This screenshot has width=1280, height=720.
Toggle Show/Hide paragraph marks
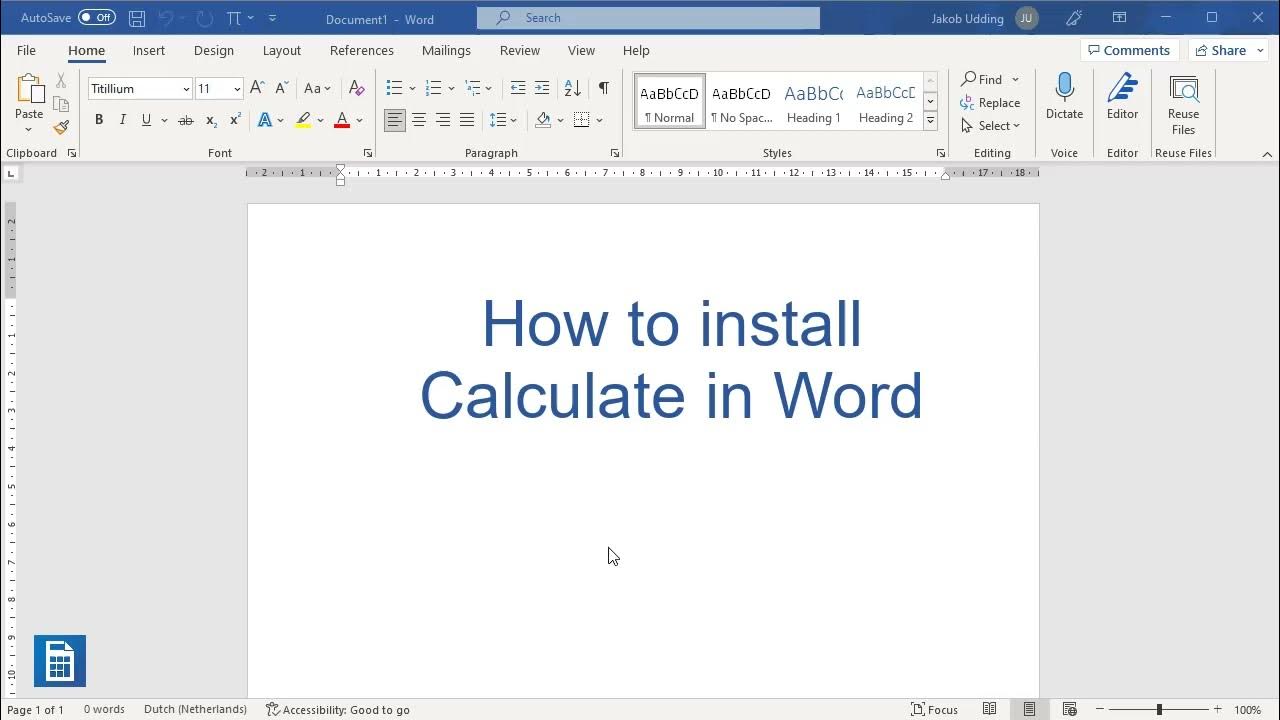pyautogui.click(x=604, y=88)
